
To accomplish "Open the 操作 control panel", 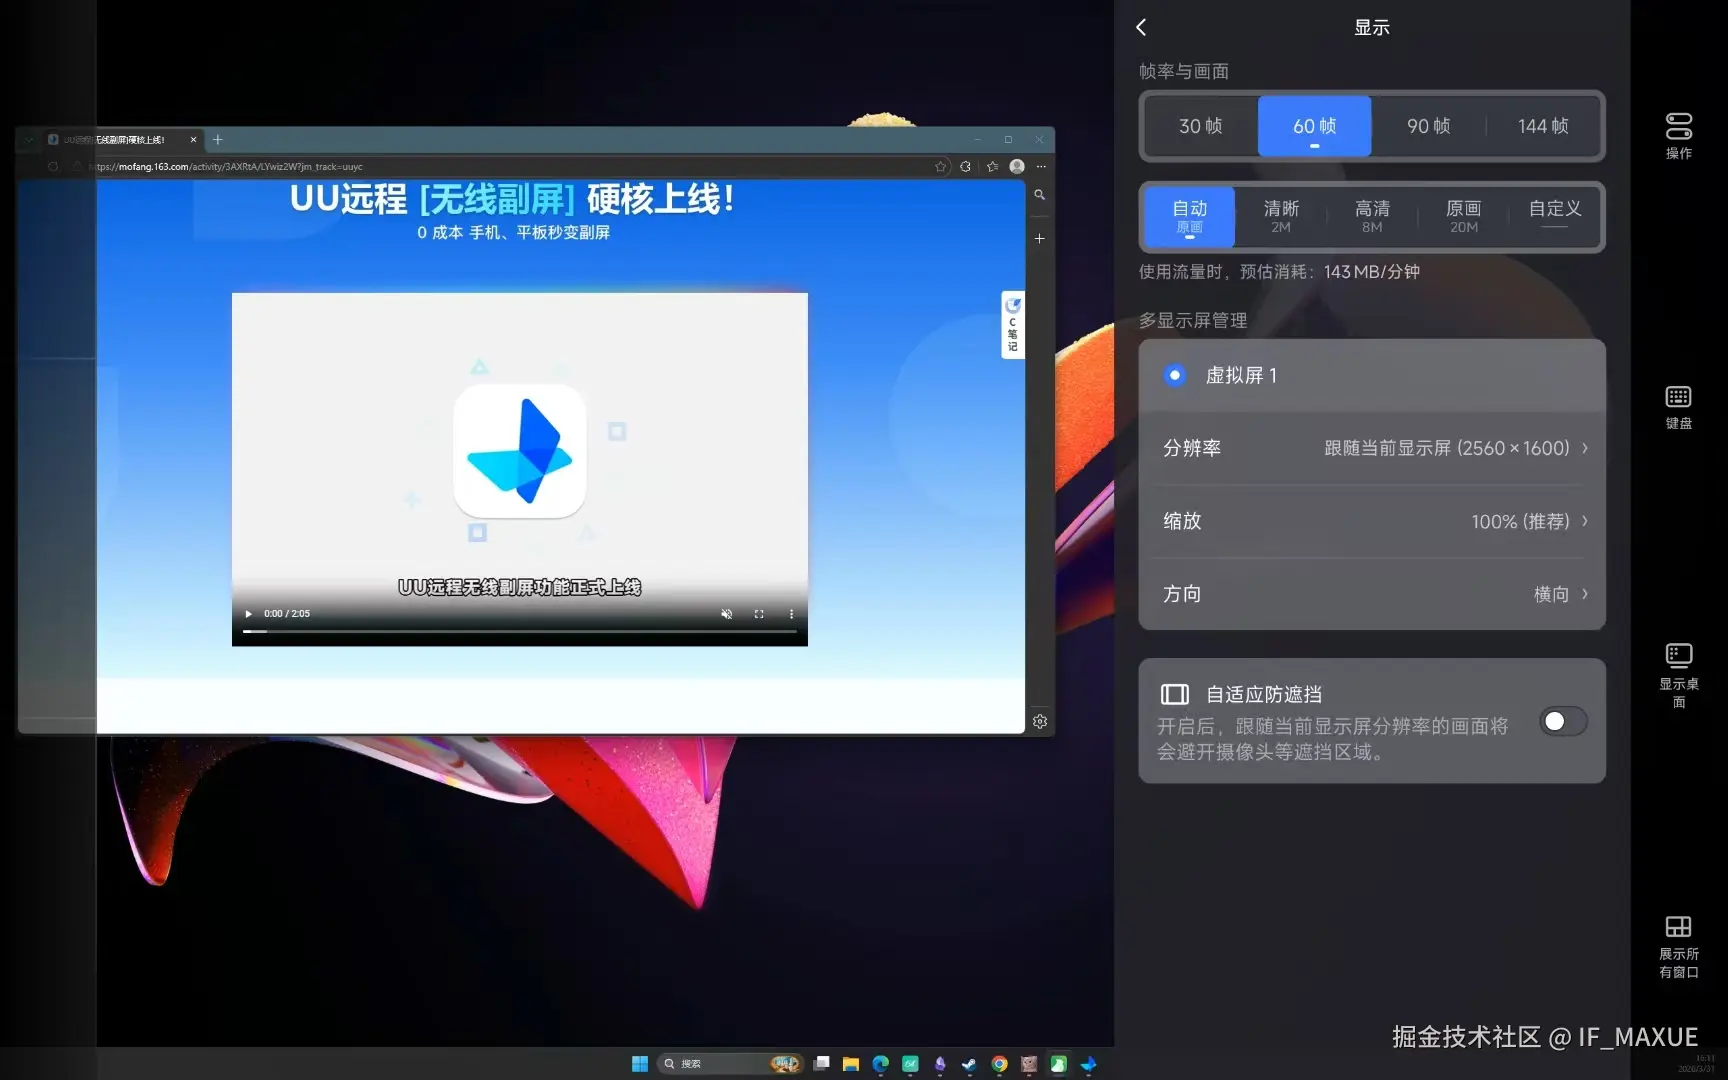I will coord(1678,135).
